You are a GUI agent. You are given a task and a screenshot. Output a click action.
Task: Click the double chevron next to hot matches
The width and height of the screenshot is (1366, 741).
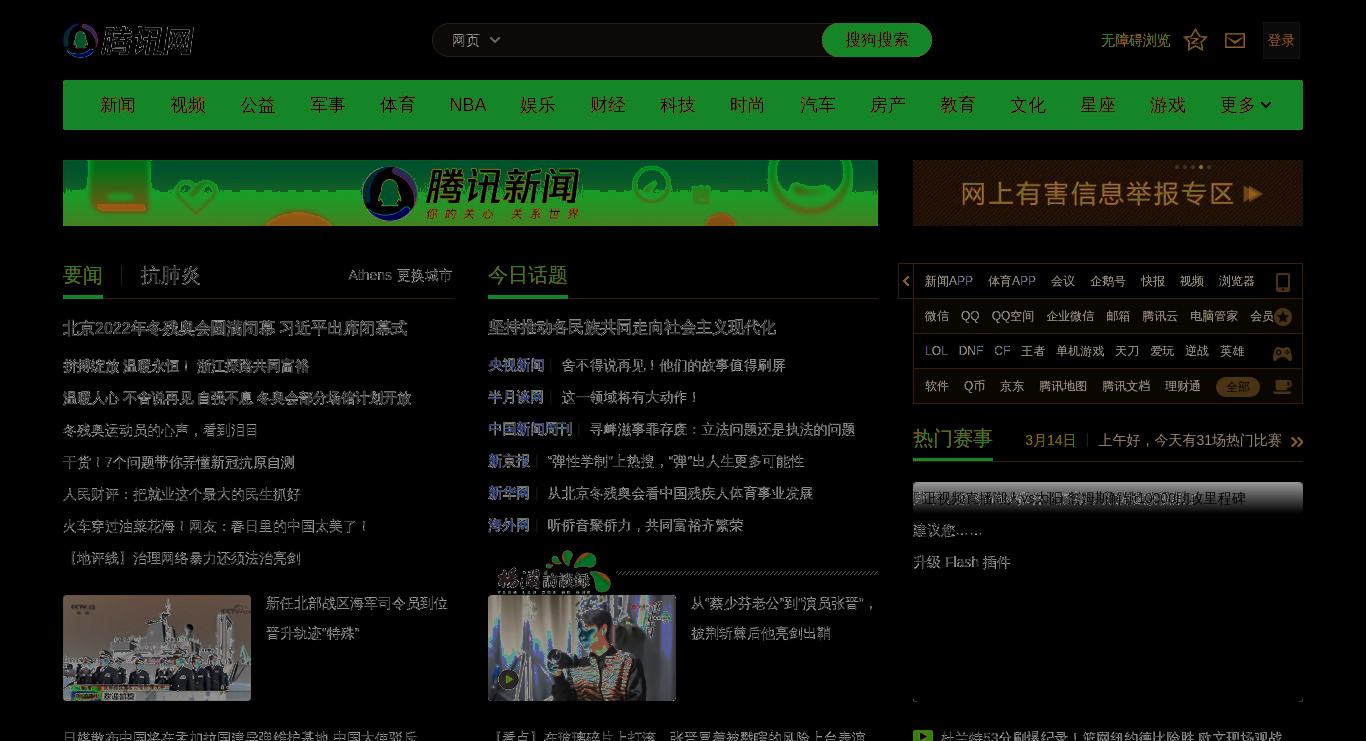(1297, 441)
